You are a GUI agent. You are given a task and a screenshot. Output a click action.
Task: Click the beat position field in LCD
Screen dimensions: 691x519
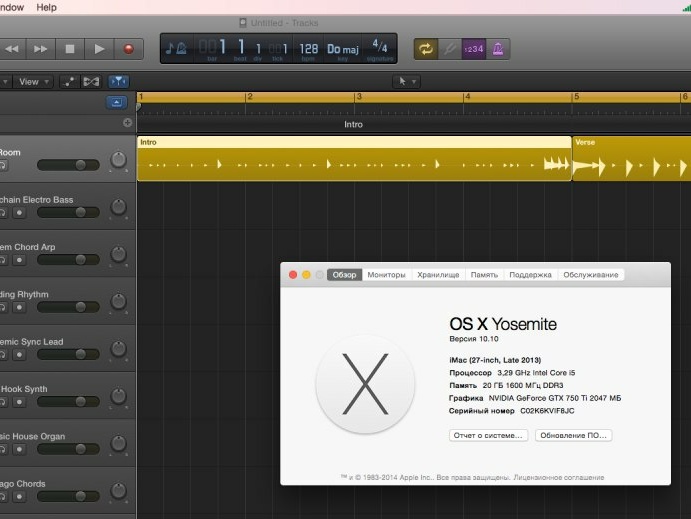pyautogui.click(x=240, y=48)
